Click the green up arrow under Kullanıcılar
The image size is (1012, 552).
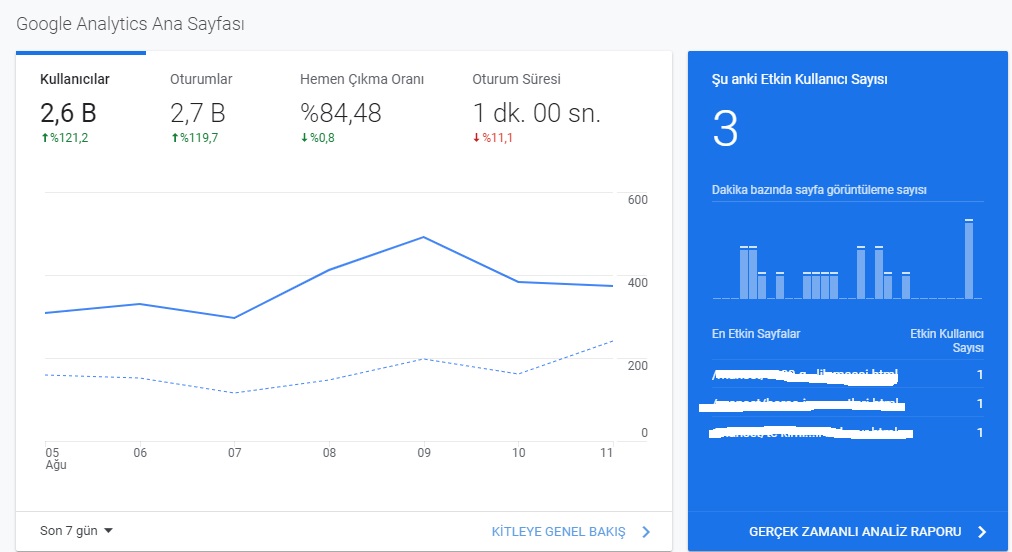click(45, 138)
